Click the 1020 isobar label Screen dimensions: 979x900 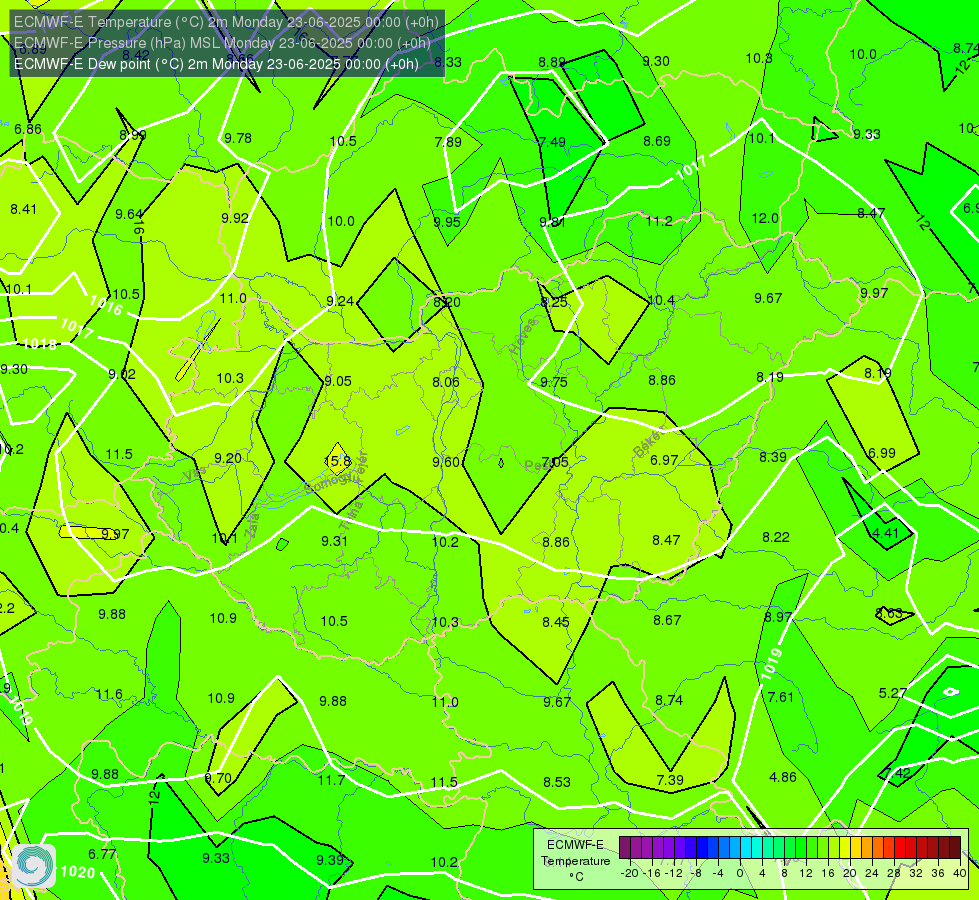pos(78,872)
